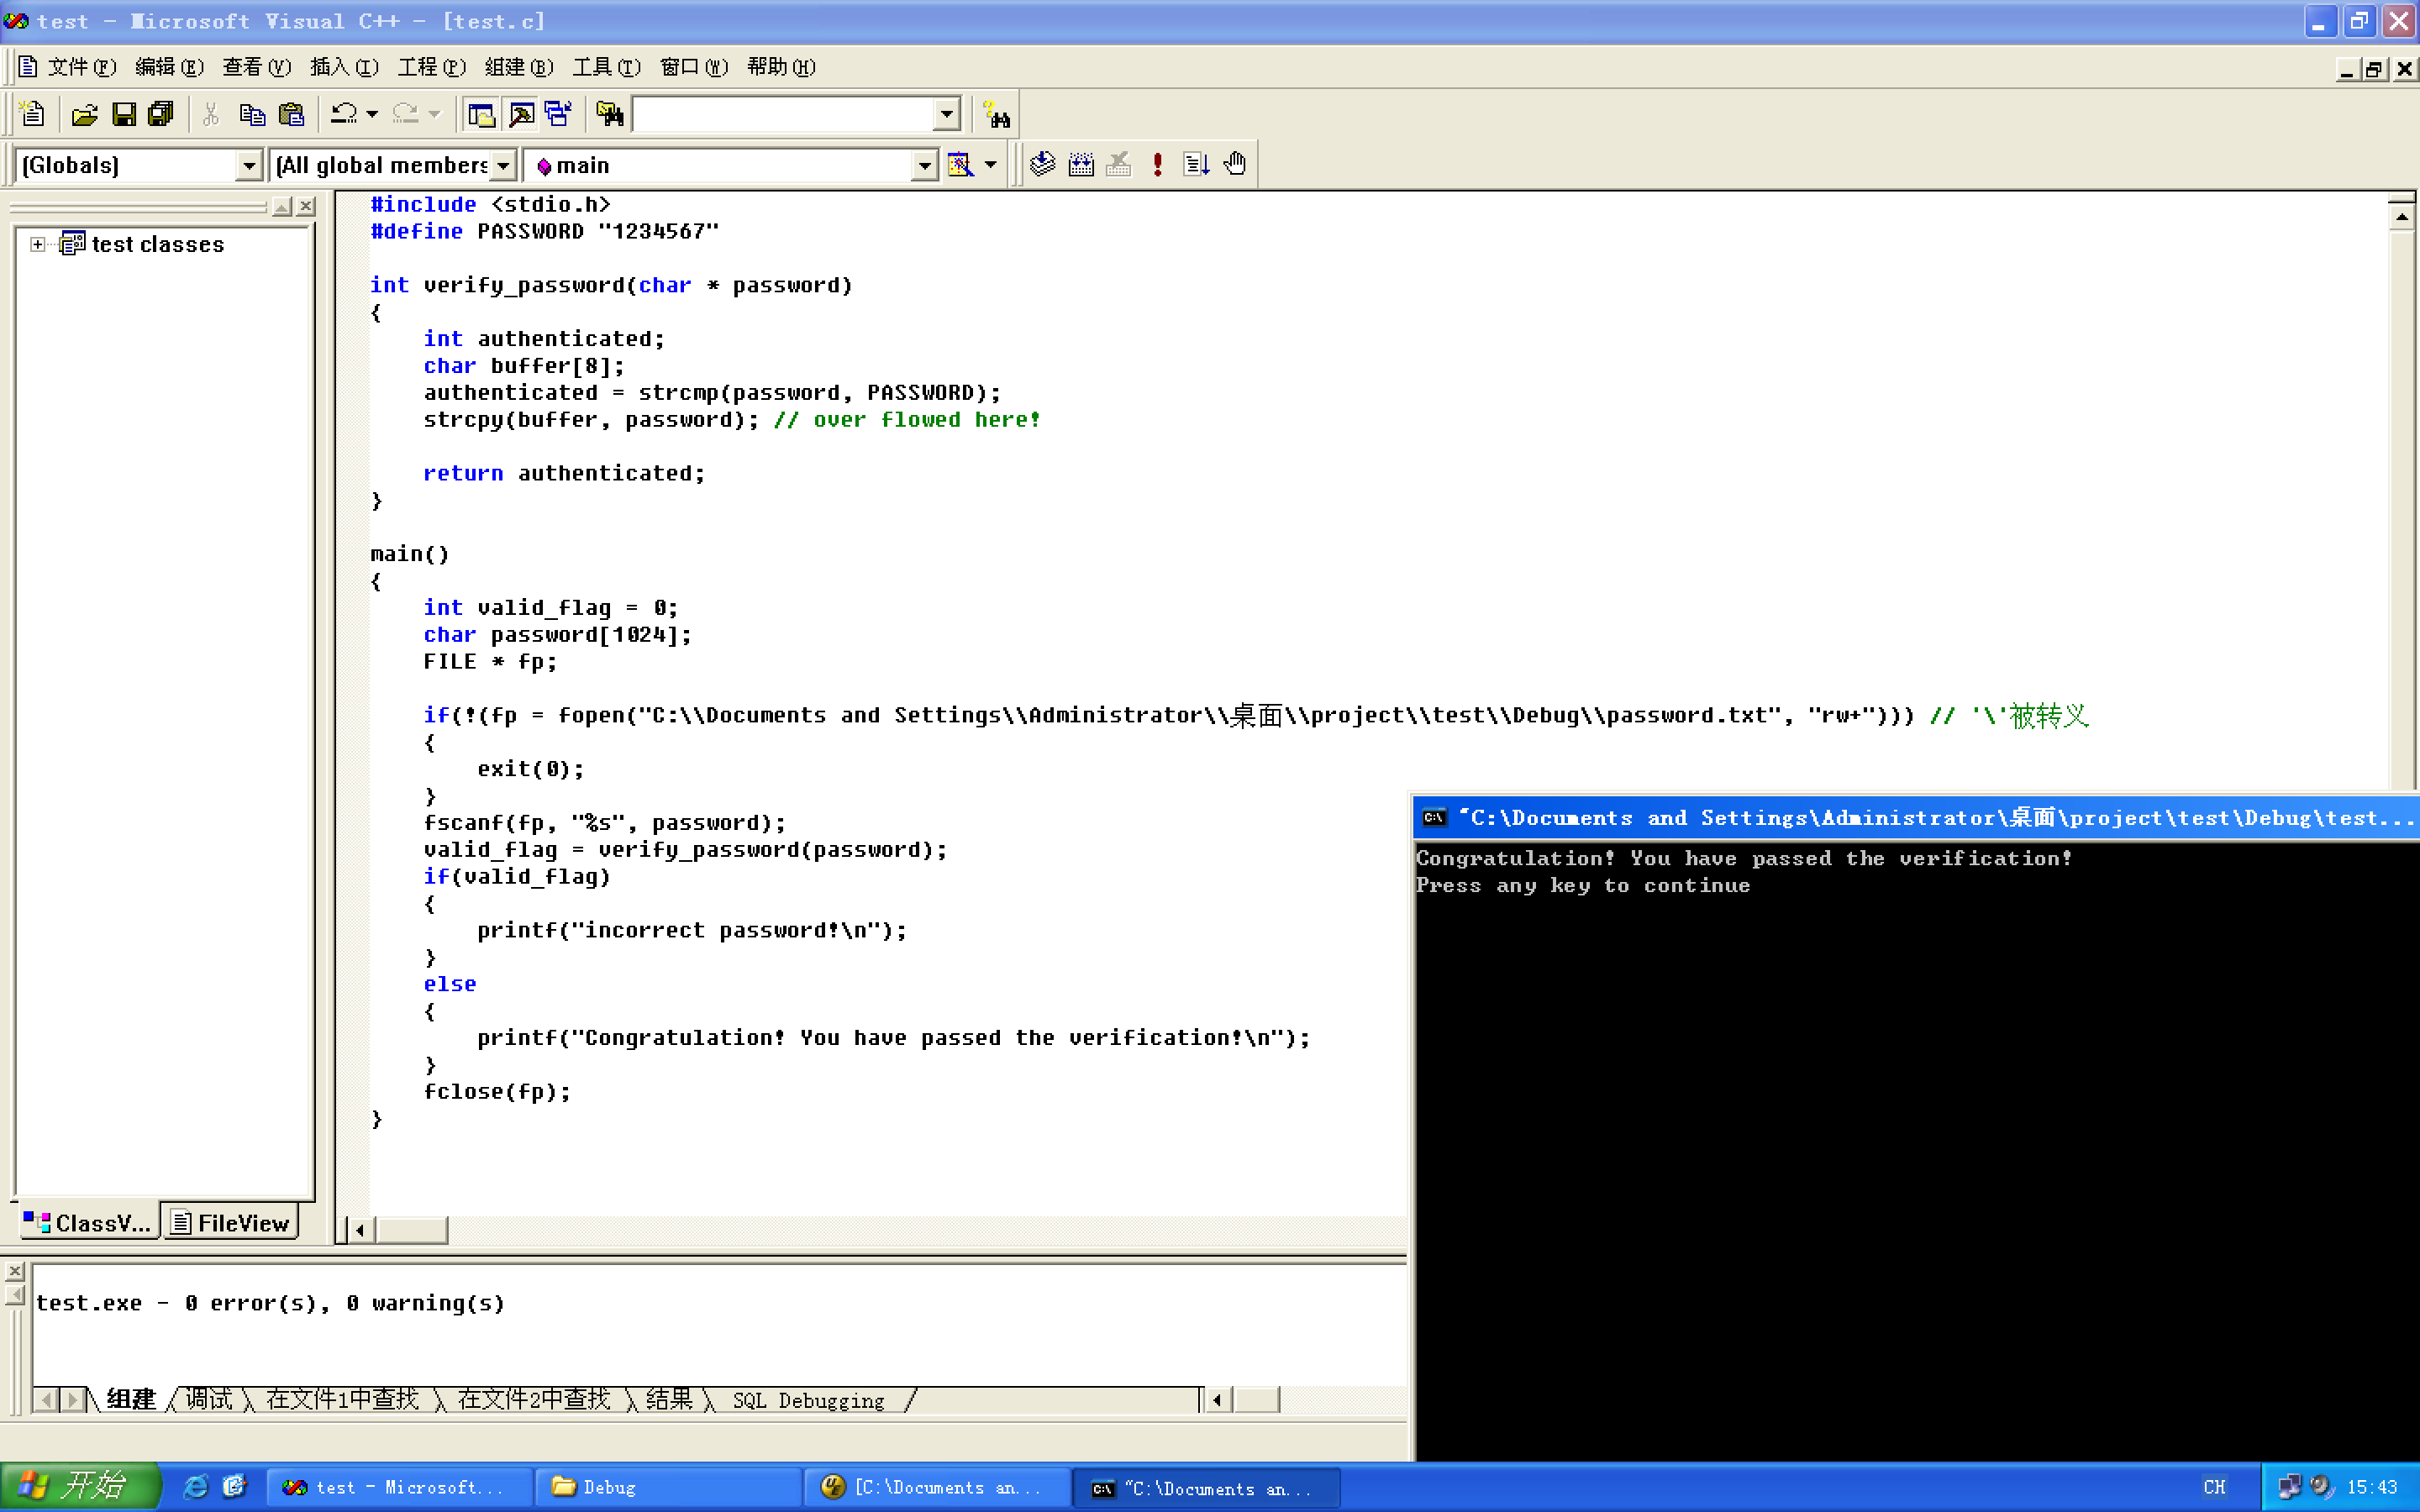The width and height of the screenshot is (2420, 1512).
Task: Close the workspace panel with its X
Action: (306, 206)
